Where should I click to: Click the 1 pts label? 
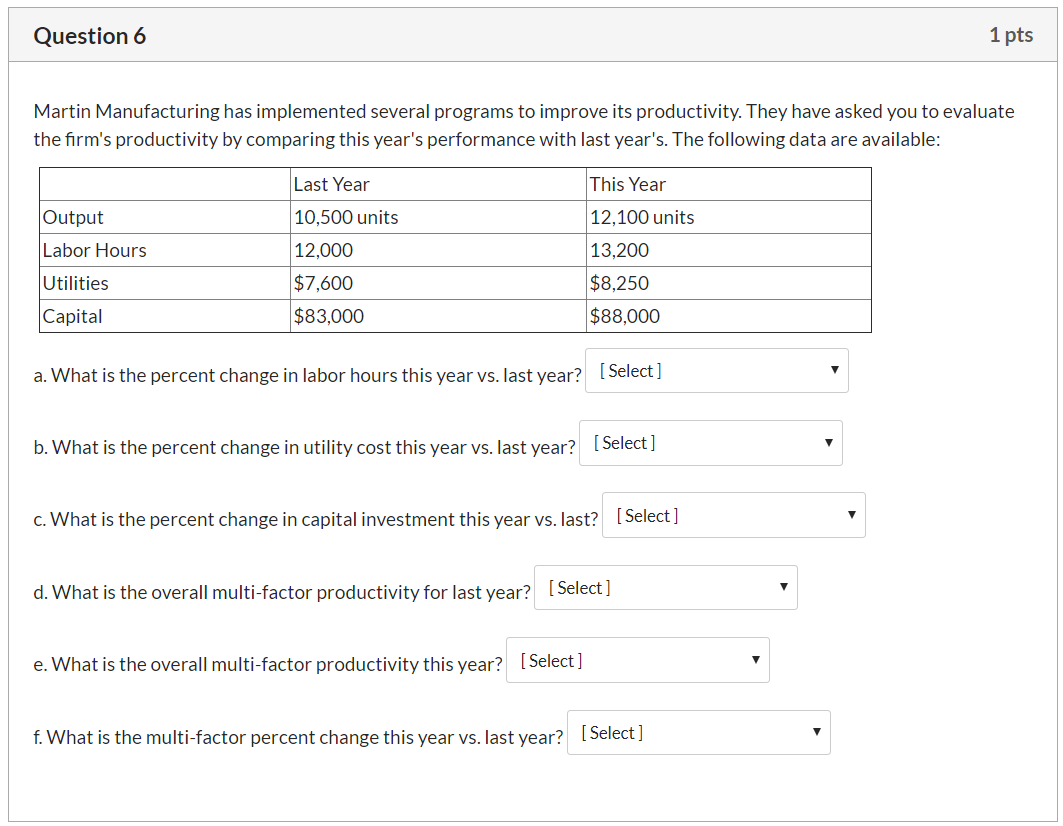tap(1011, 35)
